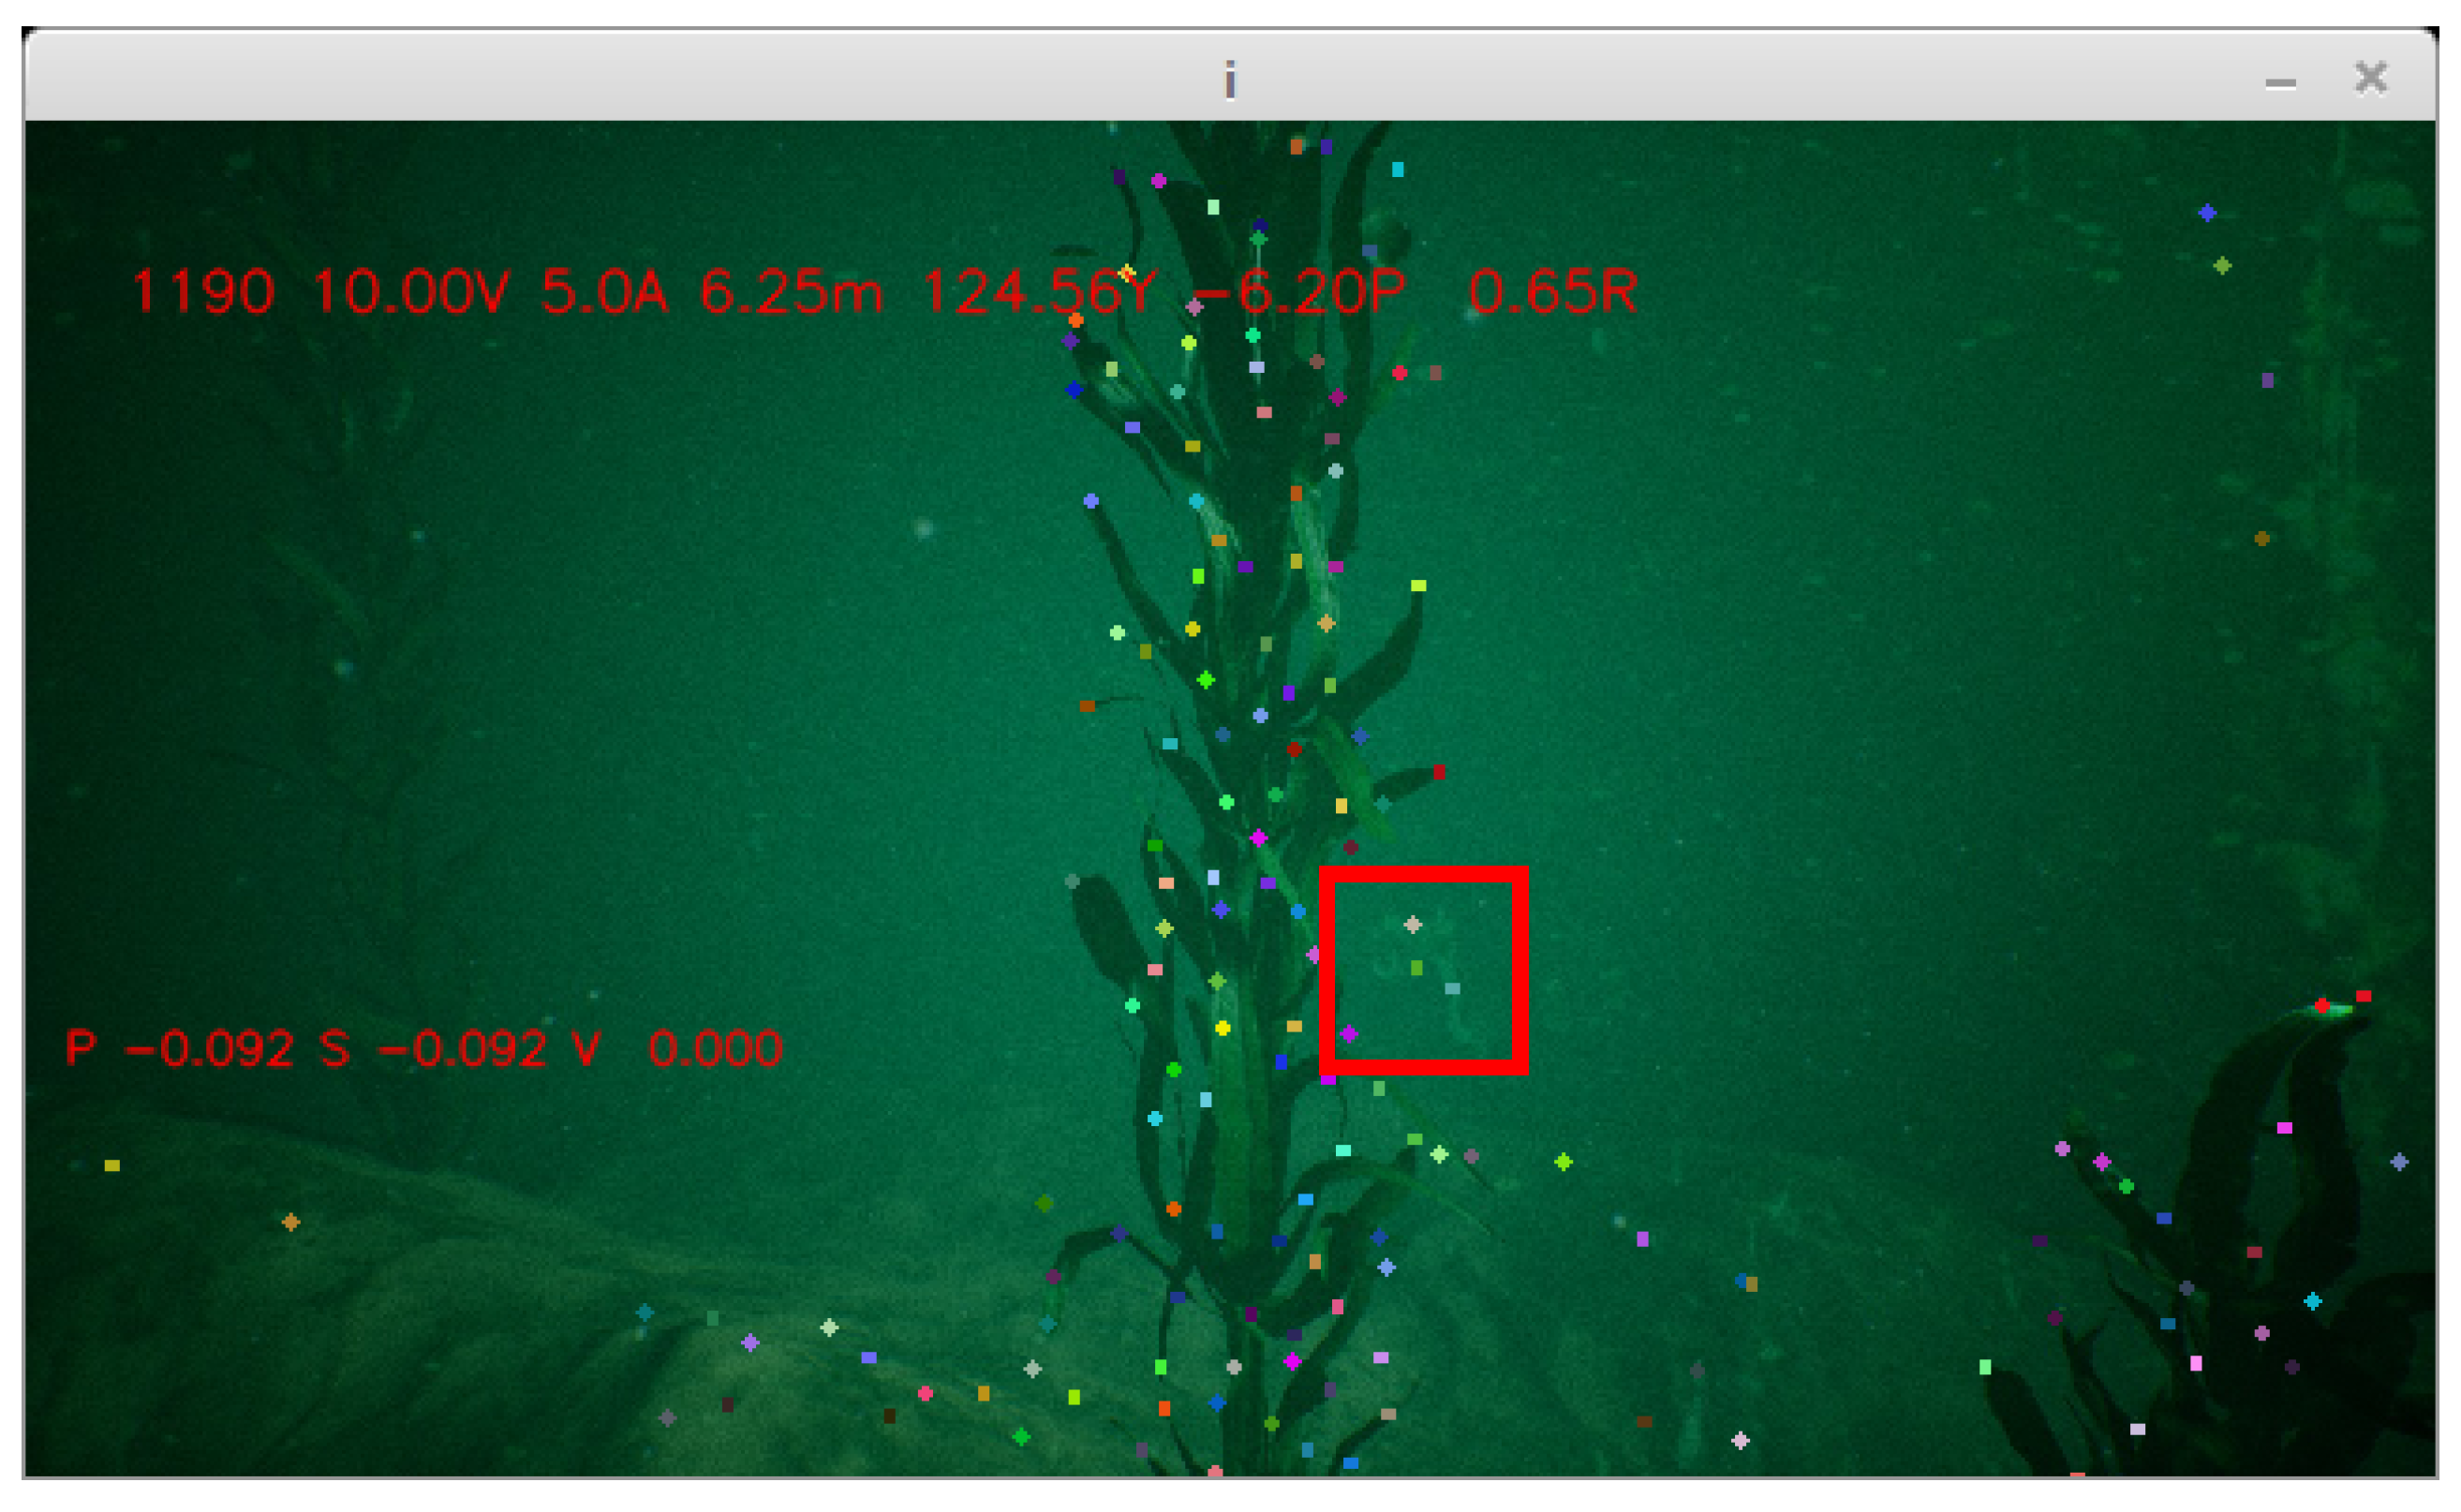The height and width of the screenshot is (1512, 2461).
Task: Click the 6.25m depth readout
Action: (790, 292)
